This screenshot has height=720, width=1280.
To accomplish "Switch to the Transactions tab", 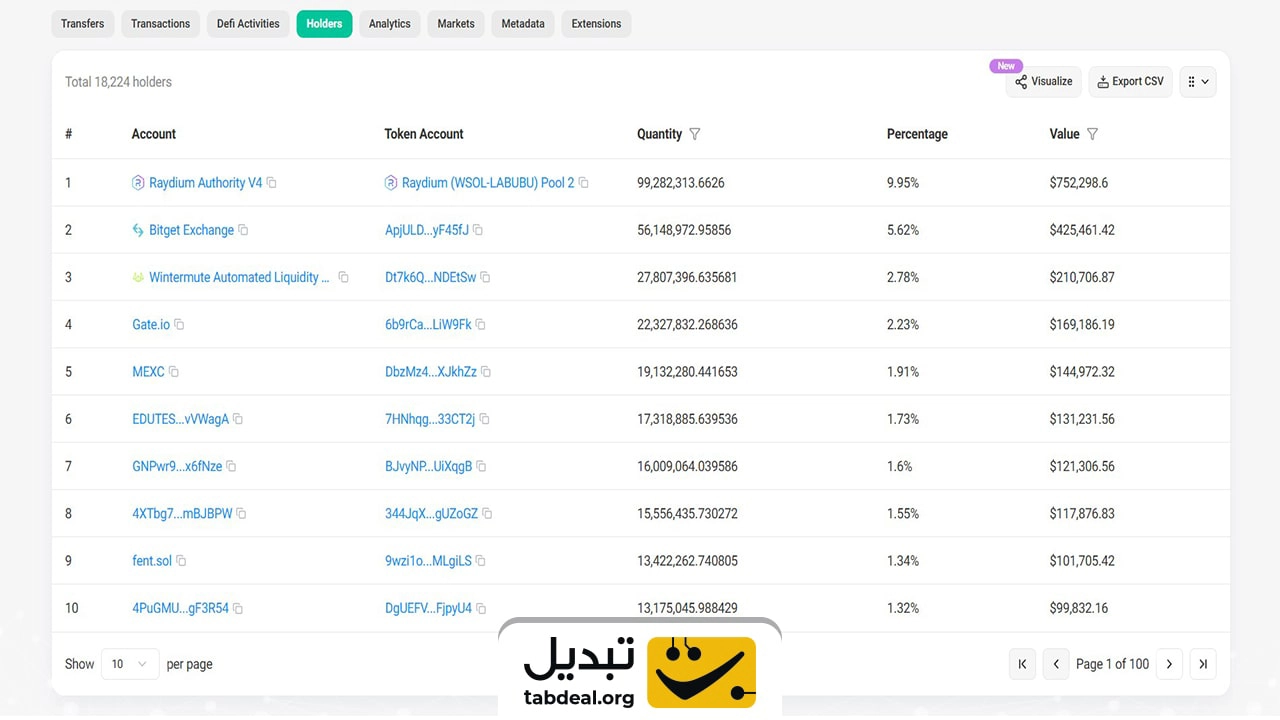I will 160,24.
